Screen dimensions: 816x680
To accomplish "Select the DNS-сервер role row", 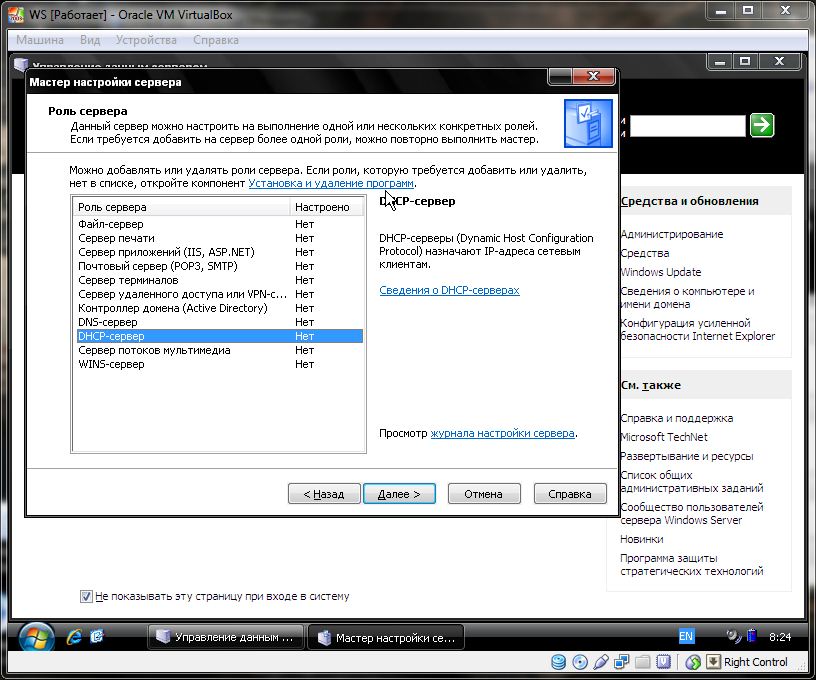I will (219, 323).
